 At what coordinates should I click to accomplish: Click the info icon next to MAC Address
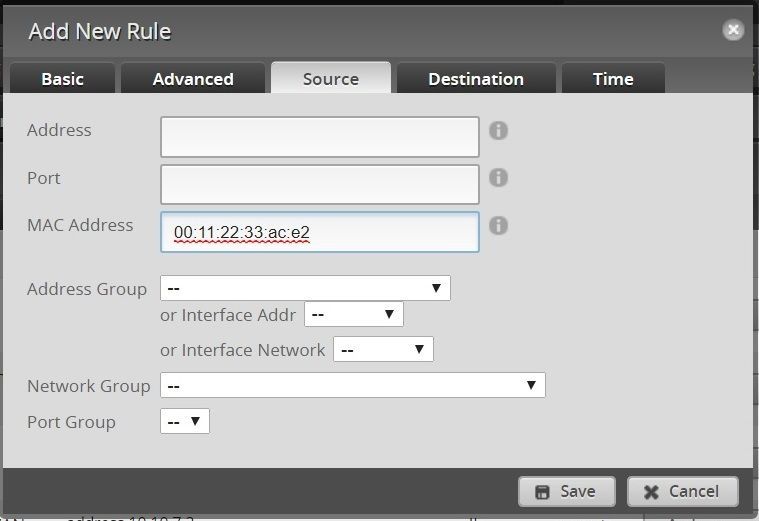[x=498, y=225]
